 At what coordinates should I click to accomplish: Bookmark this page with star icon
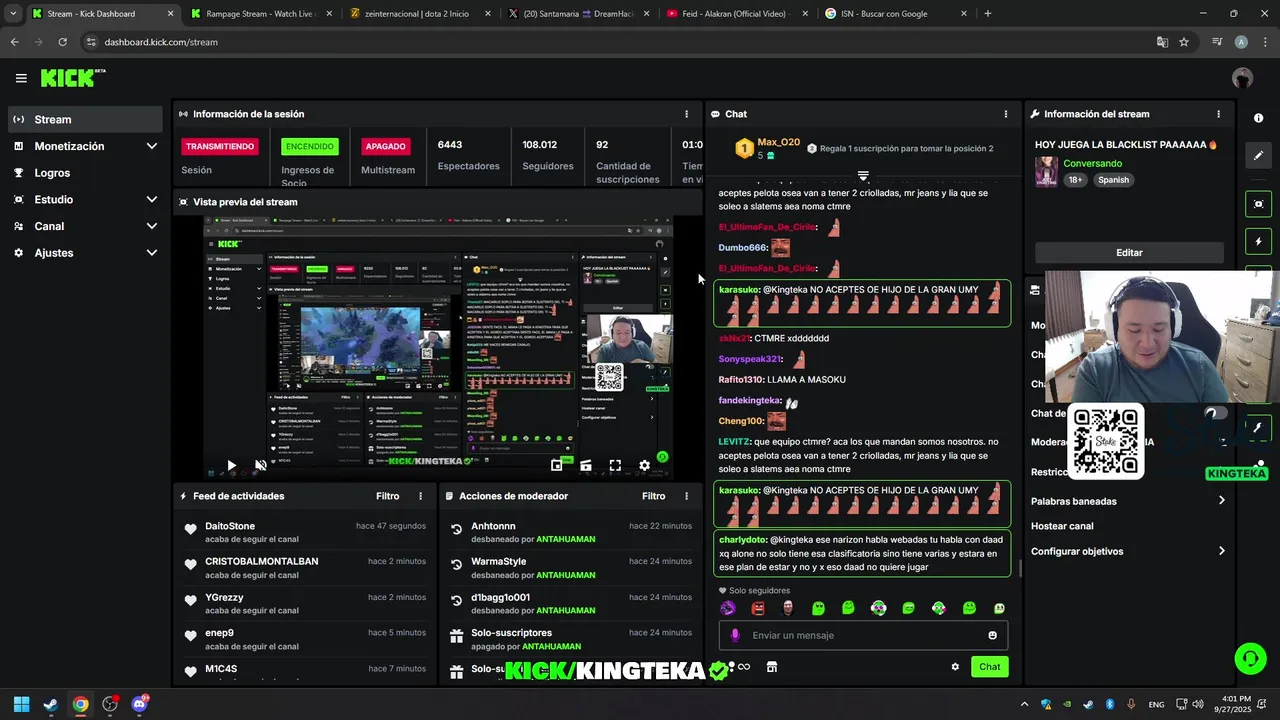1184,42
